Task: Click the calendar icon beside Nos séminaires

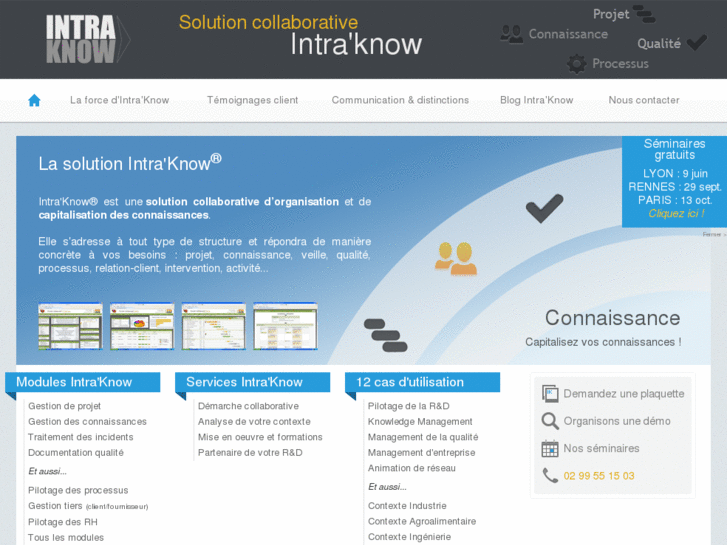Action: coord(550,449)
